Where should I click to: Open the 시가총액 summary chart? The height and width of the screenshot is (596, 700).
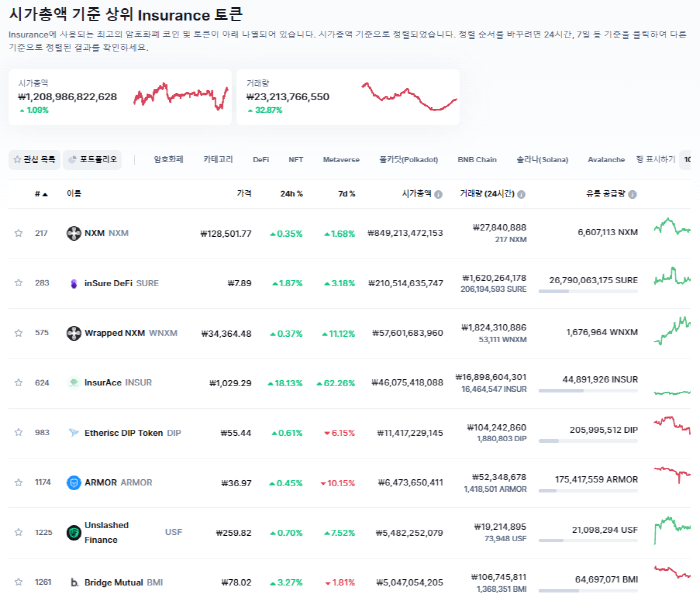pyautogui.click(x=181, y=96)
